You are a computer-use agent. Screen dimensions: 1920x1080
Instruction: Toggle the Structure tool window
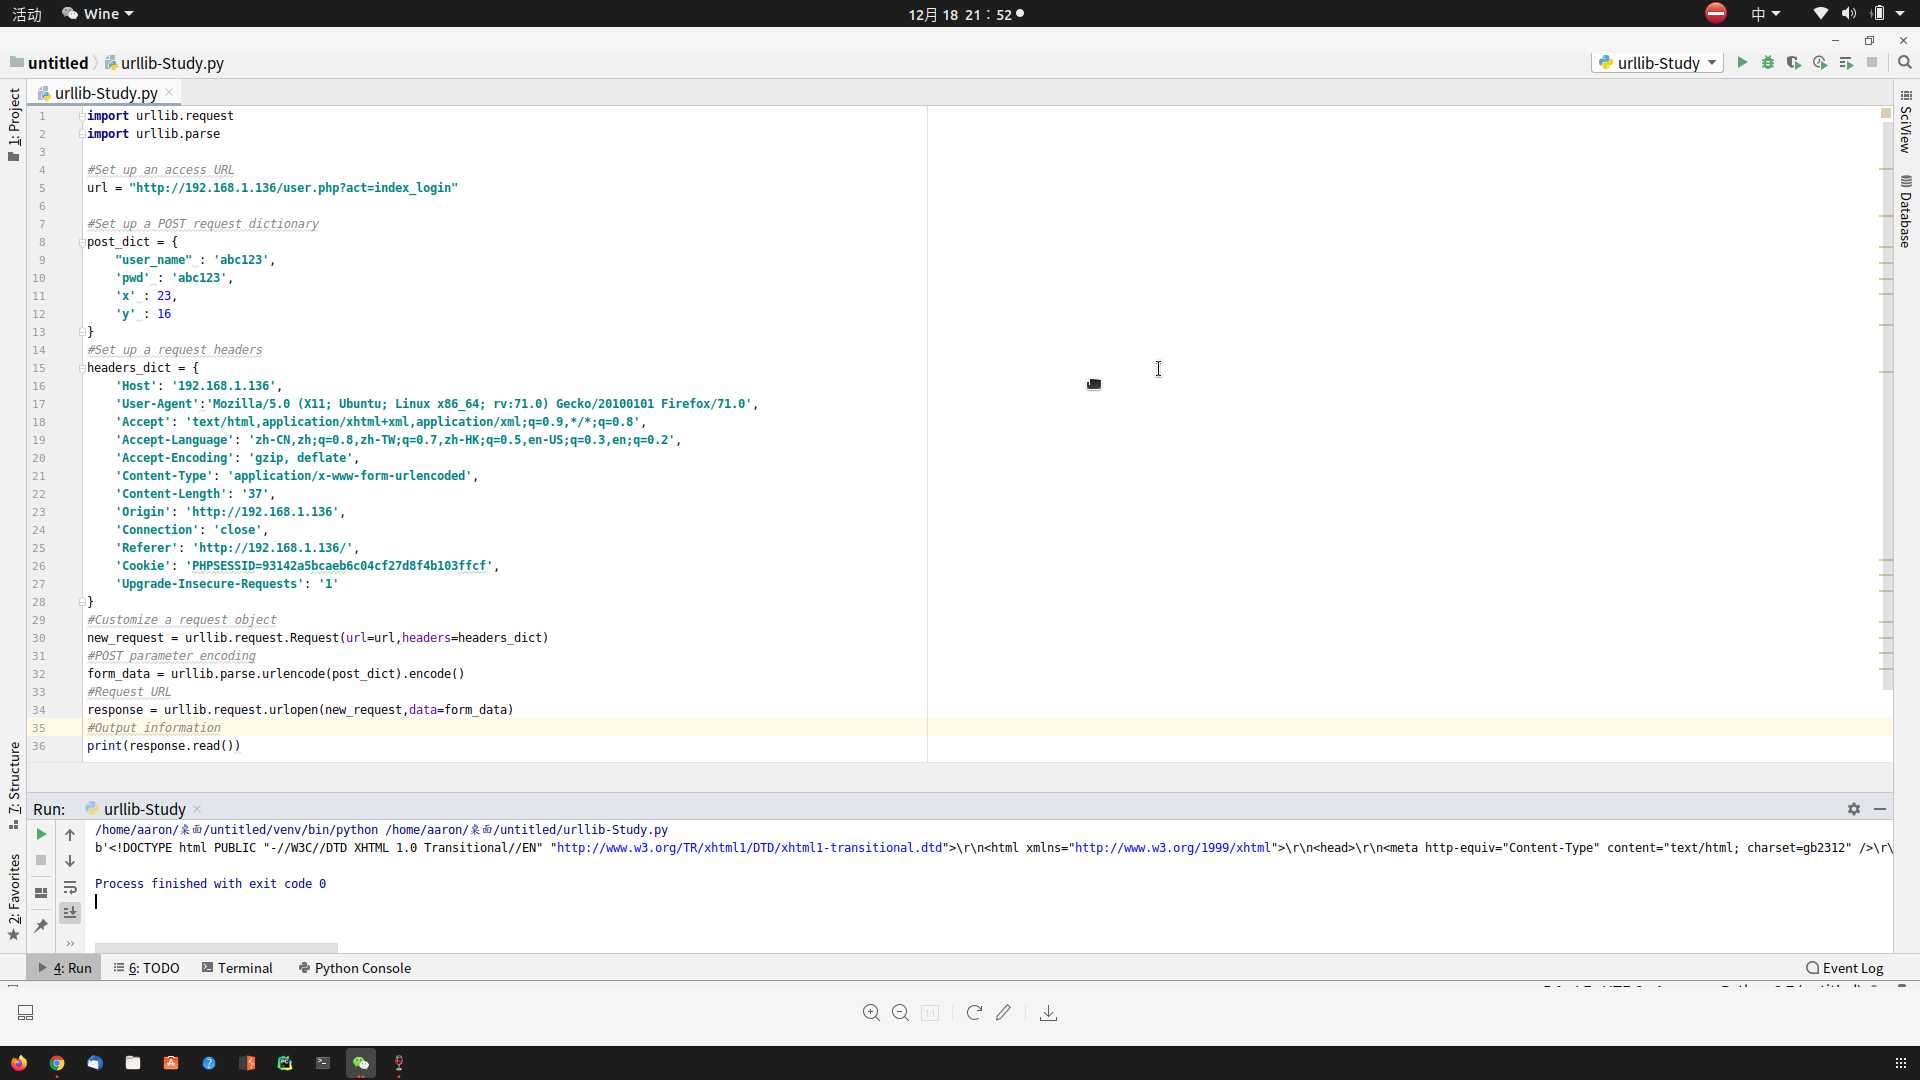(x=14, y=786)
